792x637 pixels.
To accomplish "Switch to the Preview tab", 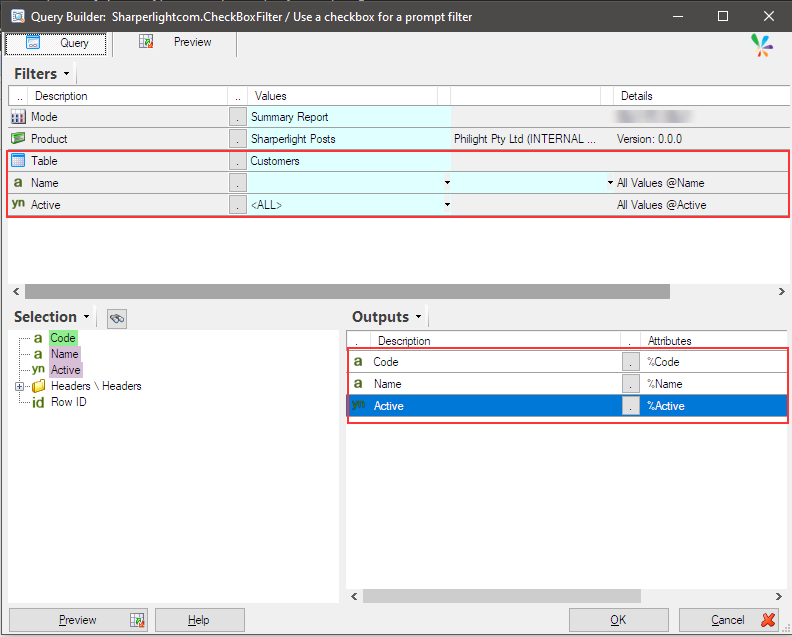I will [x=175, y=42].
